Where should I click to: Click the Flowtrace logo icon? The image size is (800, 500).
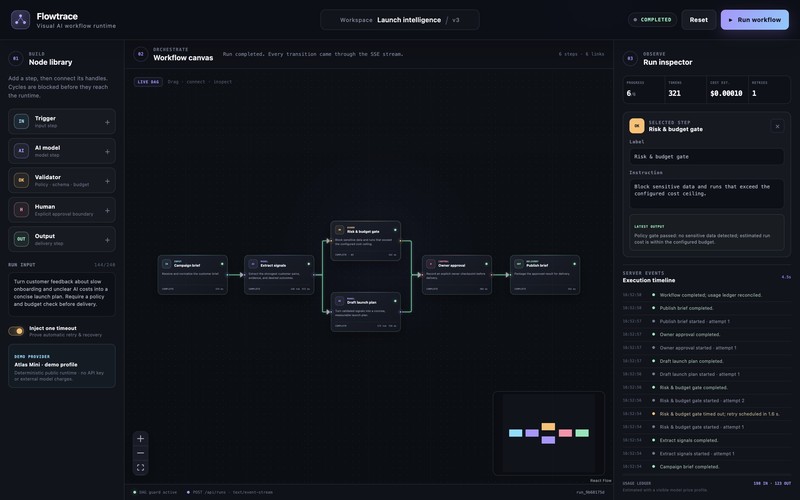[20, 20]
